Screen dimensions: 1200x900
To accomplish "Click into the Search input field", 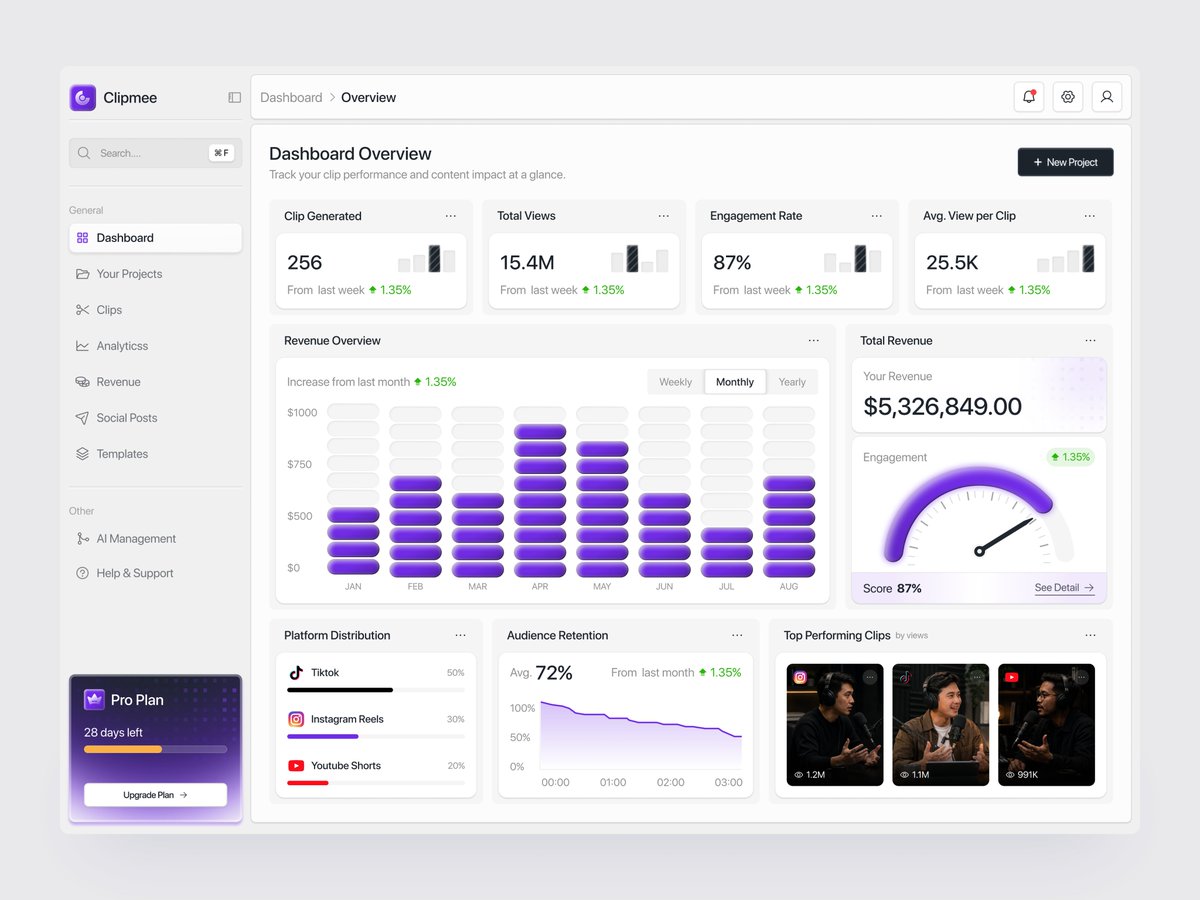I will click(x=155, y=153).
